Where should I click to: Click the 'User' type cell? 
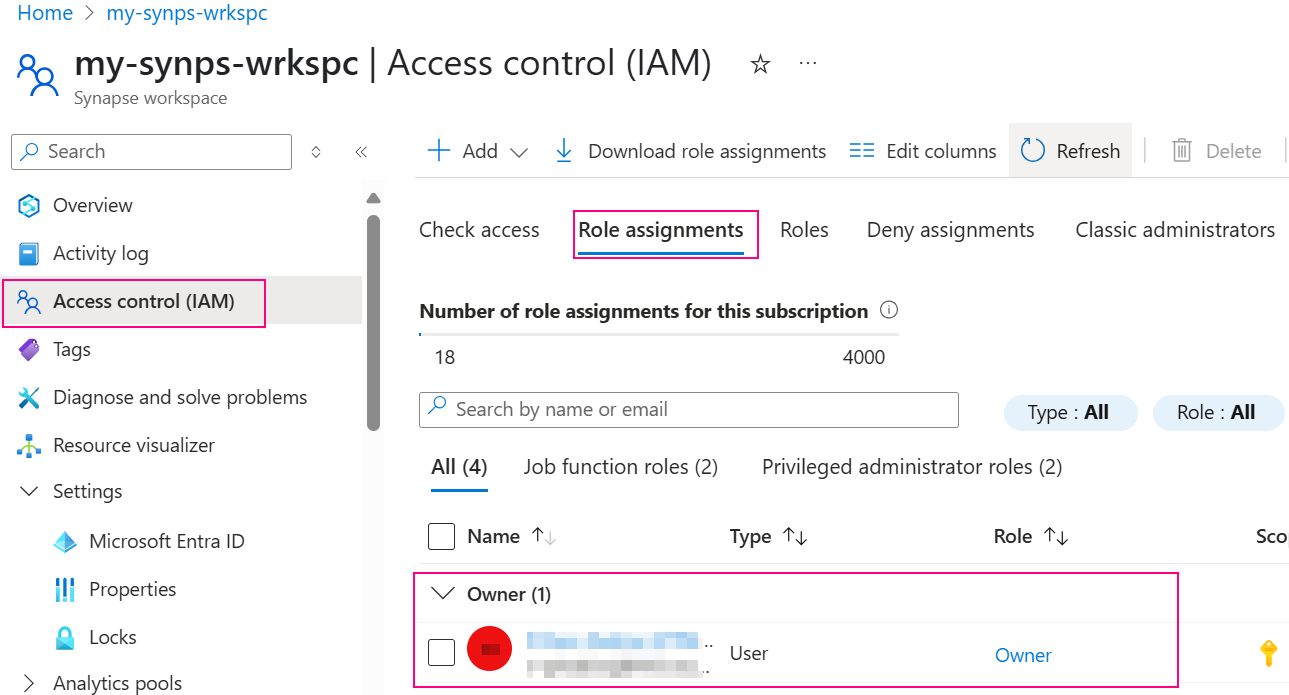tap(749, 653)
